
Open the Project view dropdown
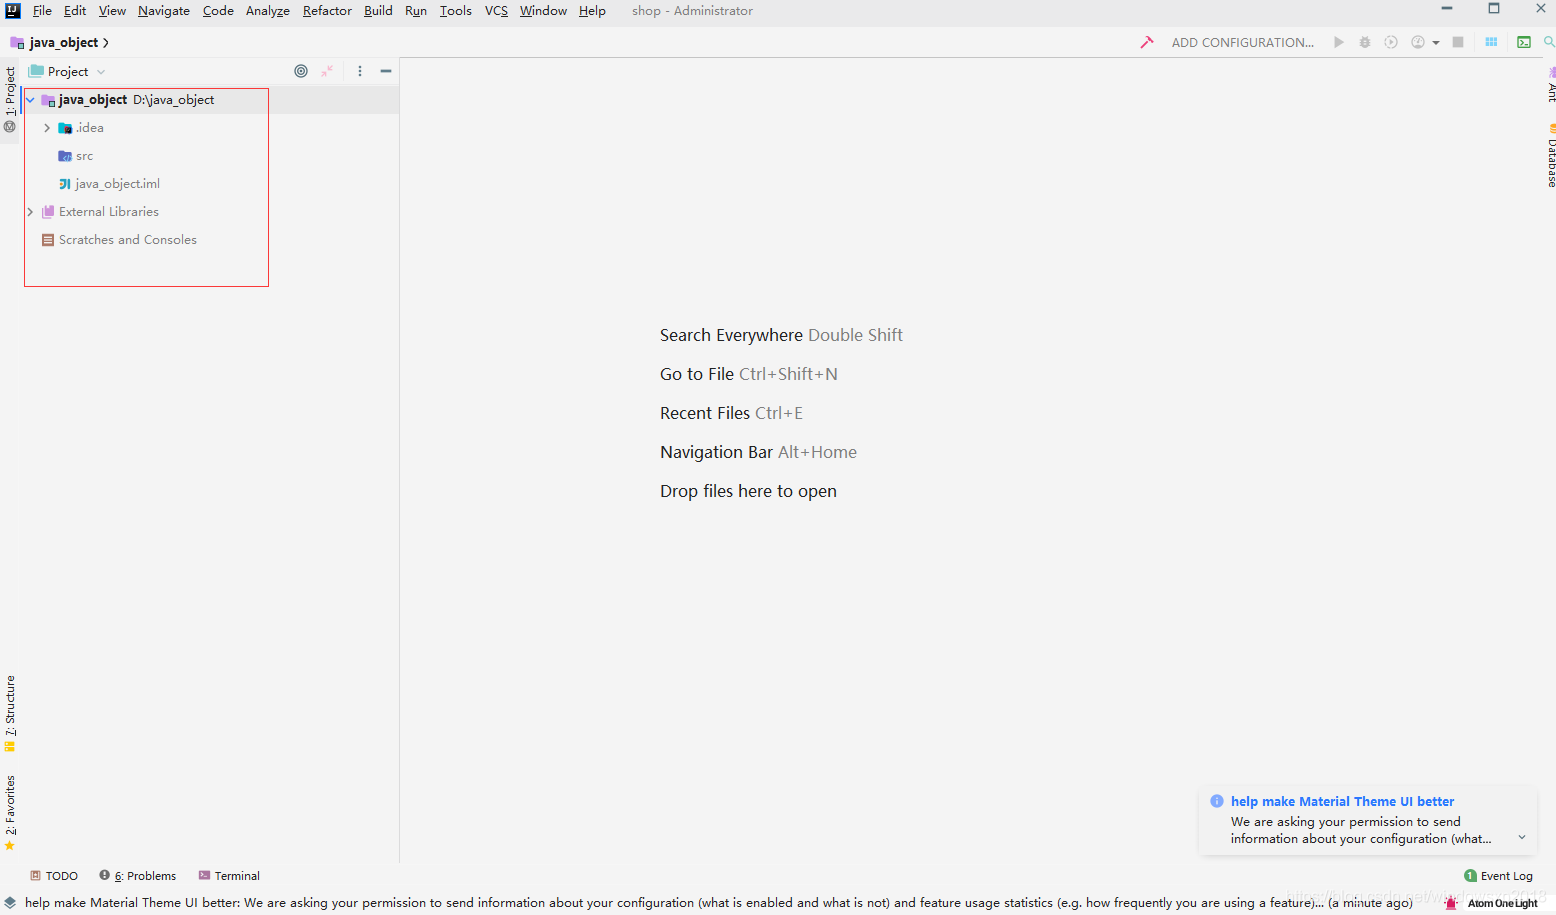click(x=68, y=71)
